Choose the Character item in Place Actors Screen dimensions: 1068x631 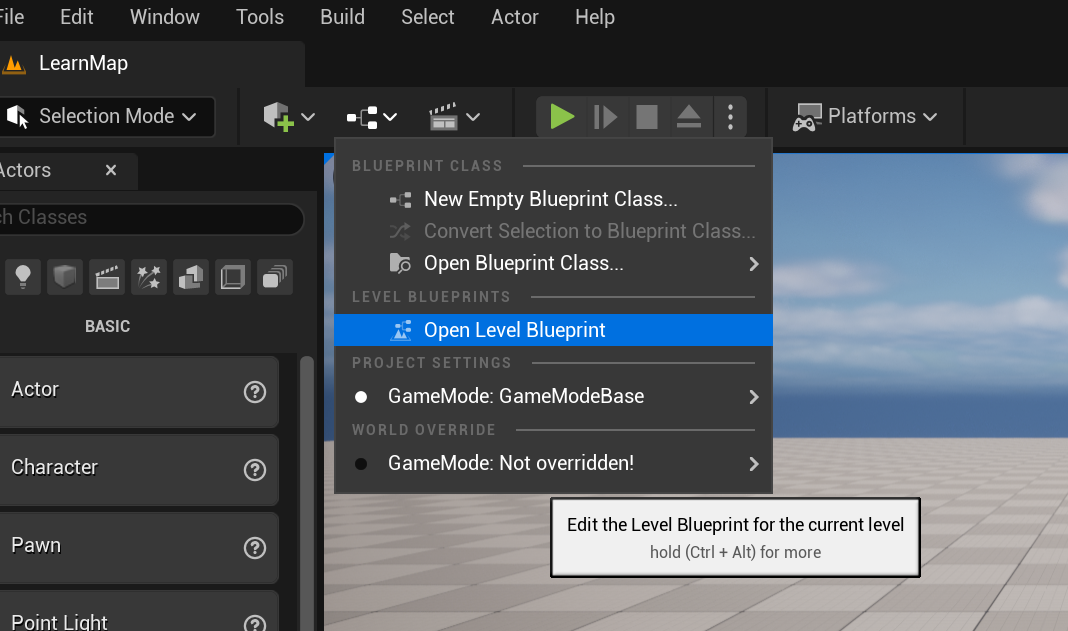pyautogui.click(x=139, y=470)
